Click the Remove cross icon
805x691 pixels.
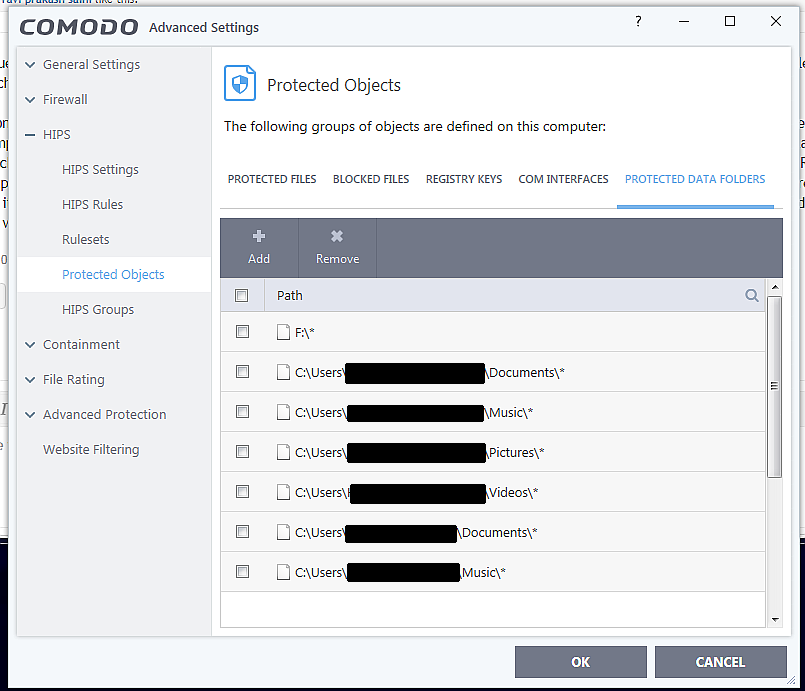point(337,236)
